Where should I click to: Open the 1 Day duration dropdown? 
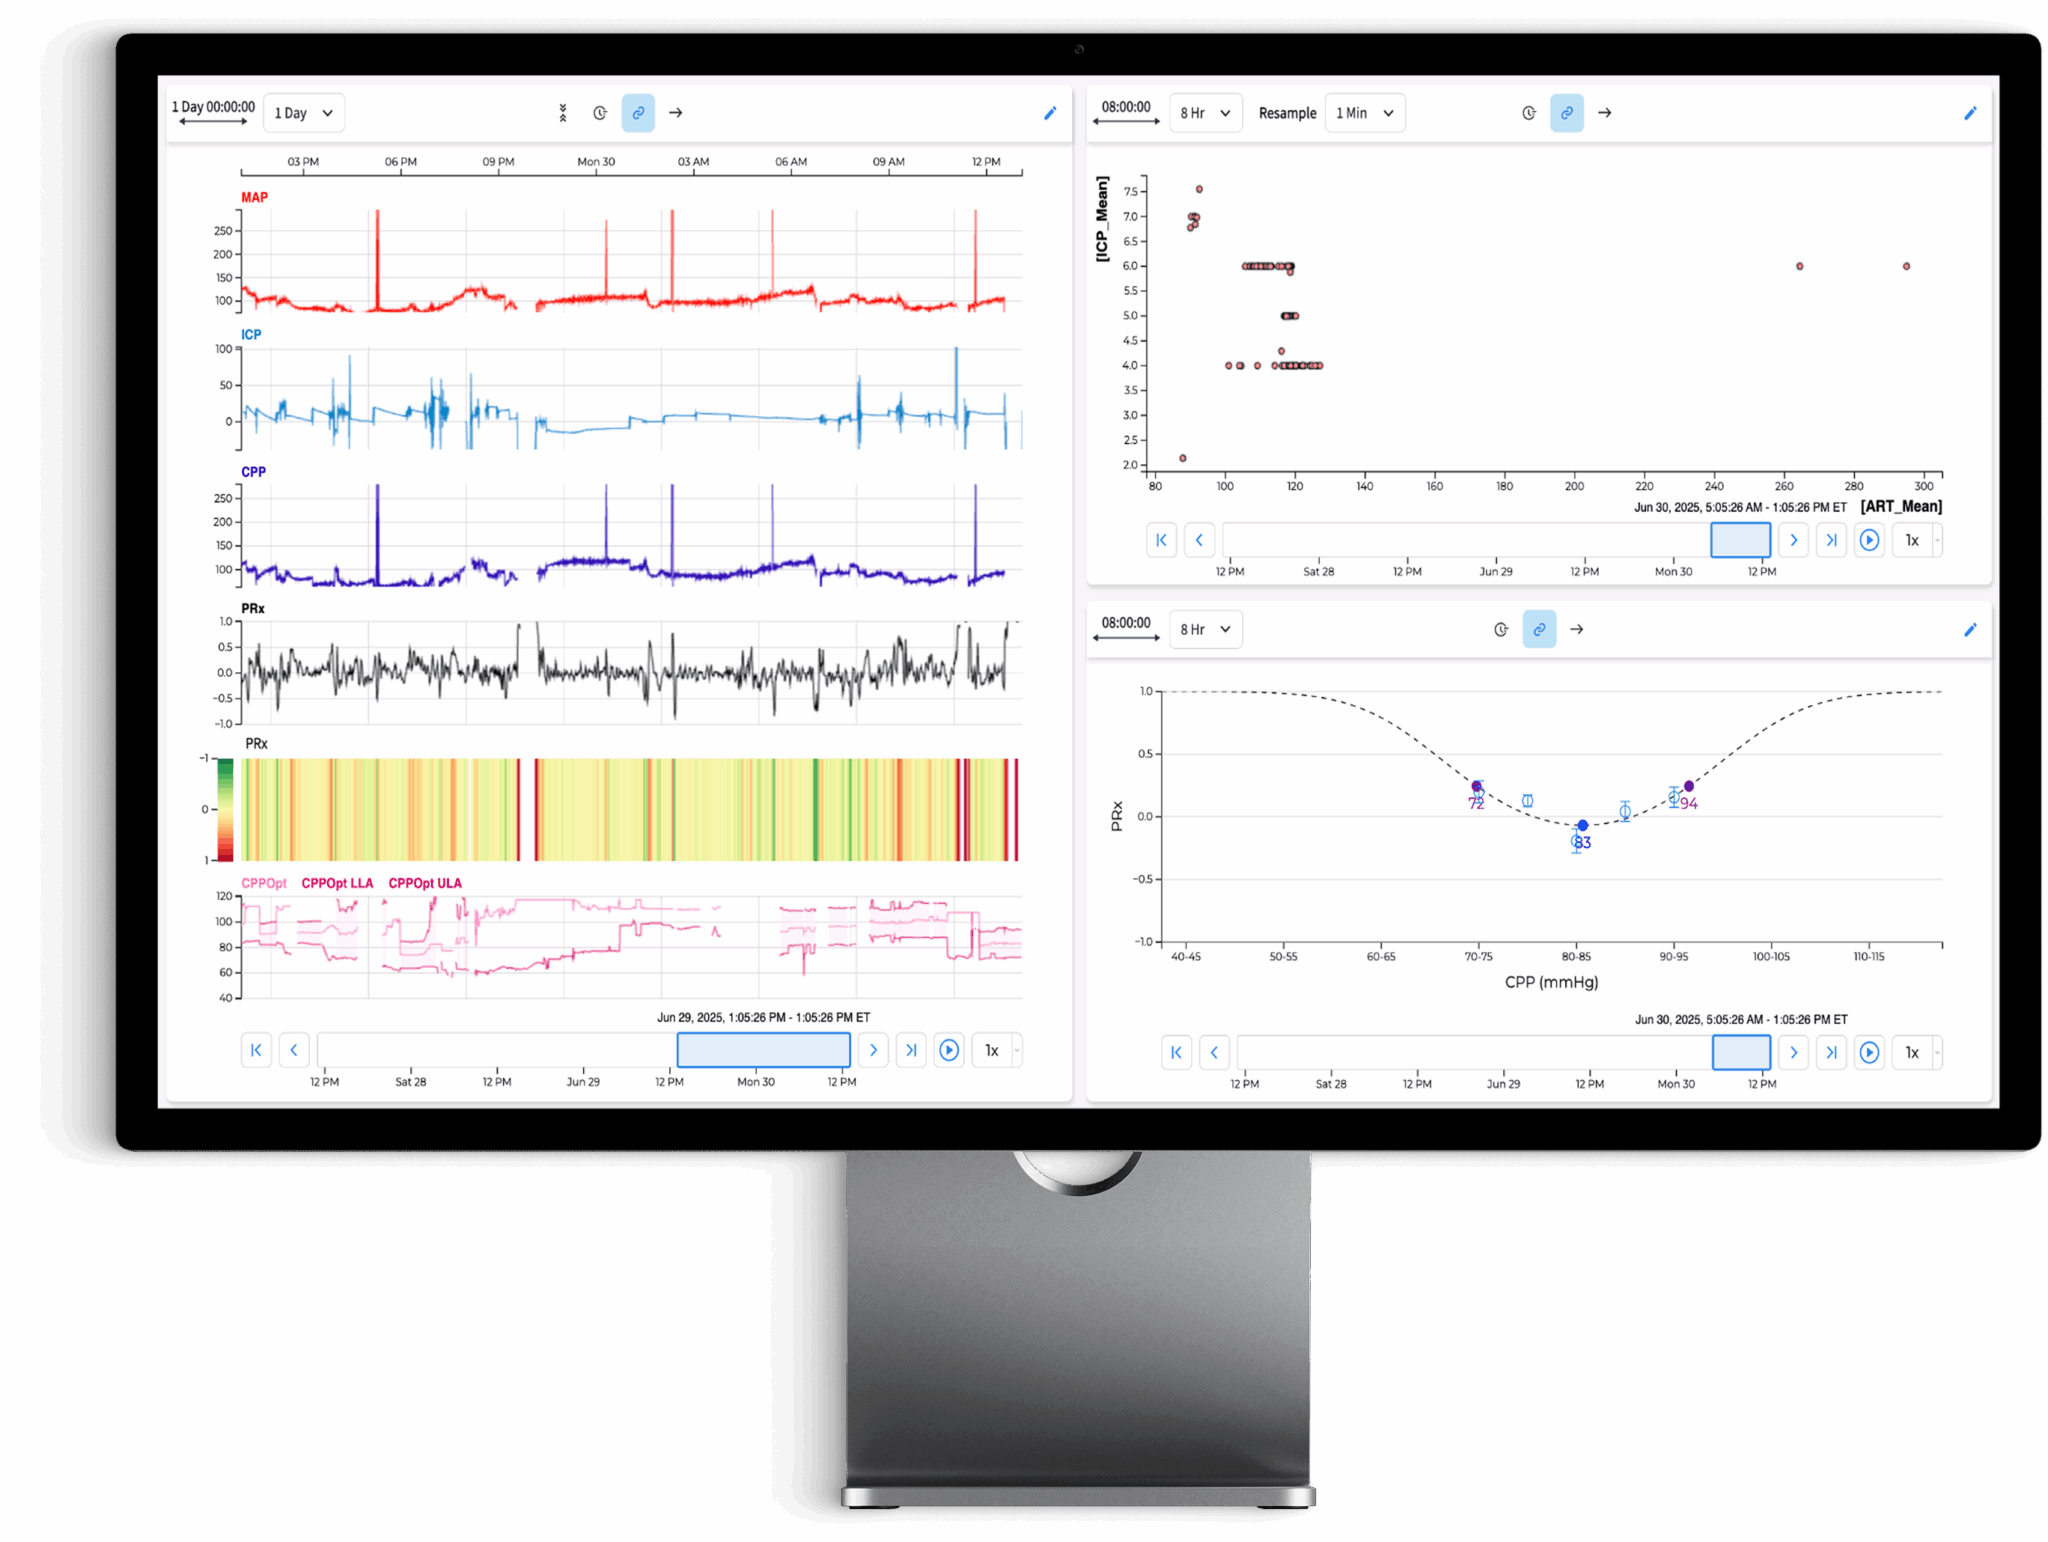pyautogui.click(x=303, y=112)
